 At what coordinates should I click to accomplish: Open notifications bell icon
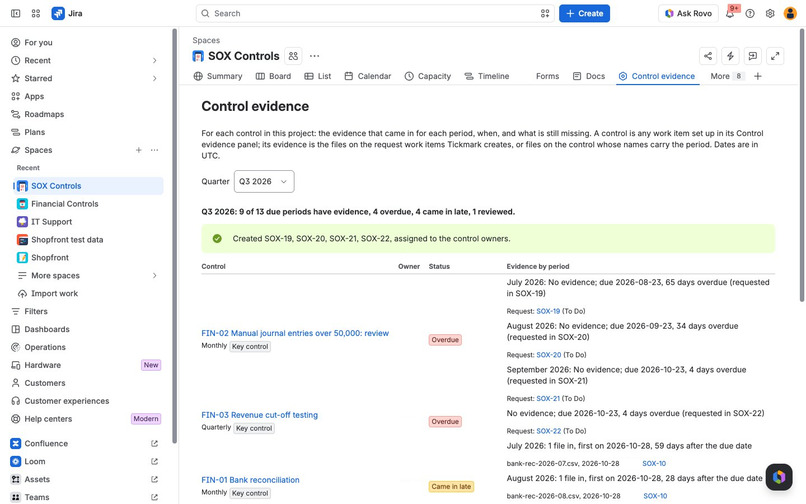click(730, 13)
